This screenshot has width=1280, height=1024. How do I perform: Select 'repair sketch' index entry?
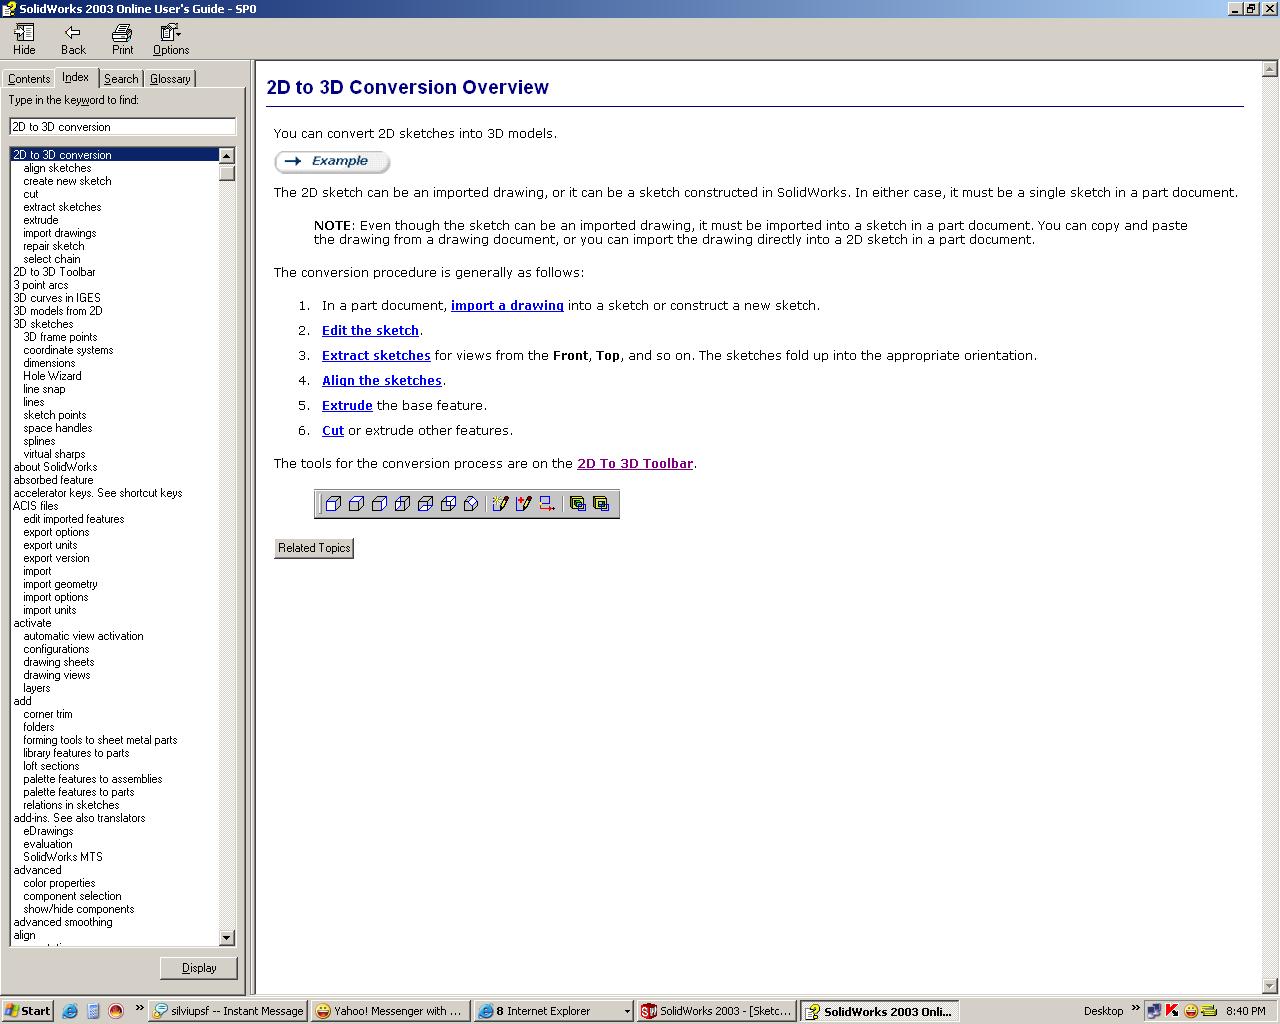(54, 246)
